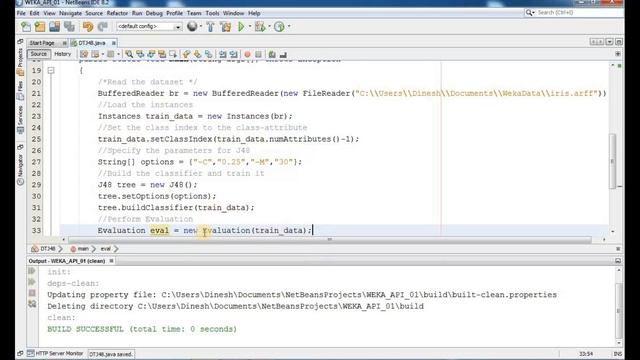Click the 'DTJ48.java saved.' status message
640x360 pixels.
(x=111, y=354)
